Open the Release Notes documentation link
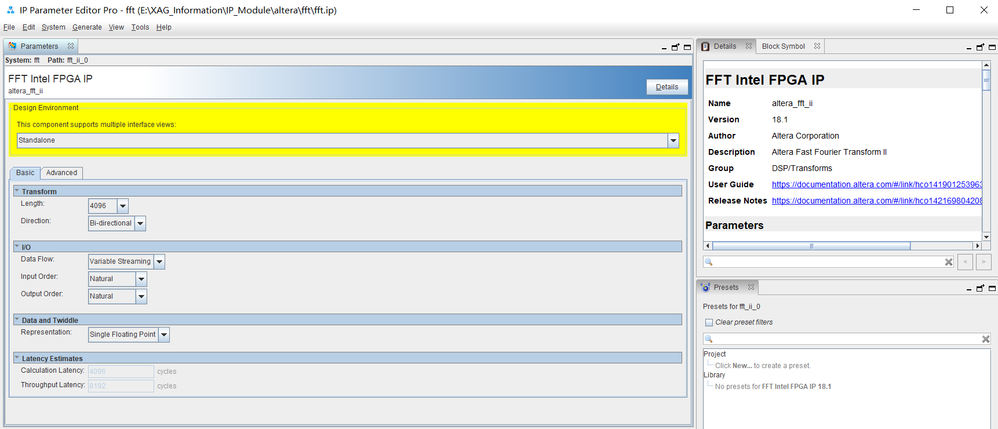This screenshot has width=998, height=429. 876,200
